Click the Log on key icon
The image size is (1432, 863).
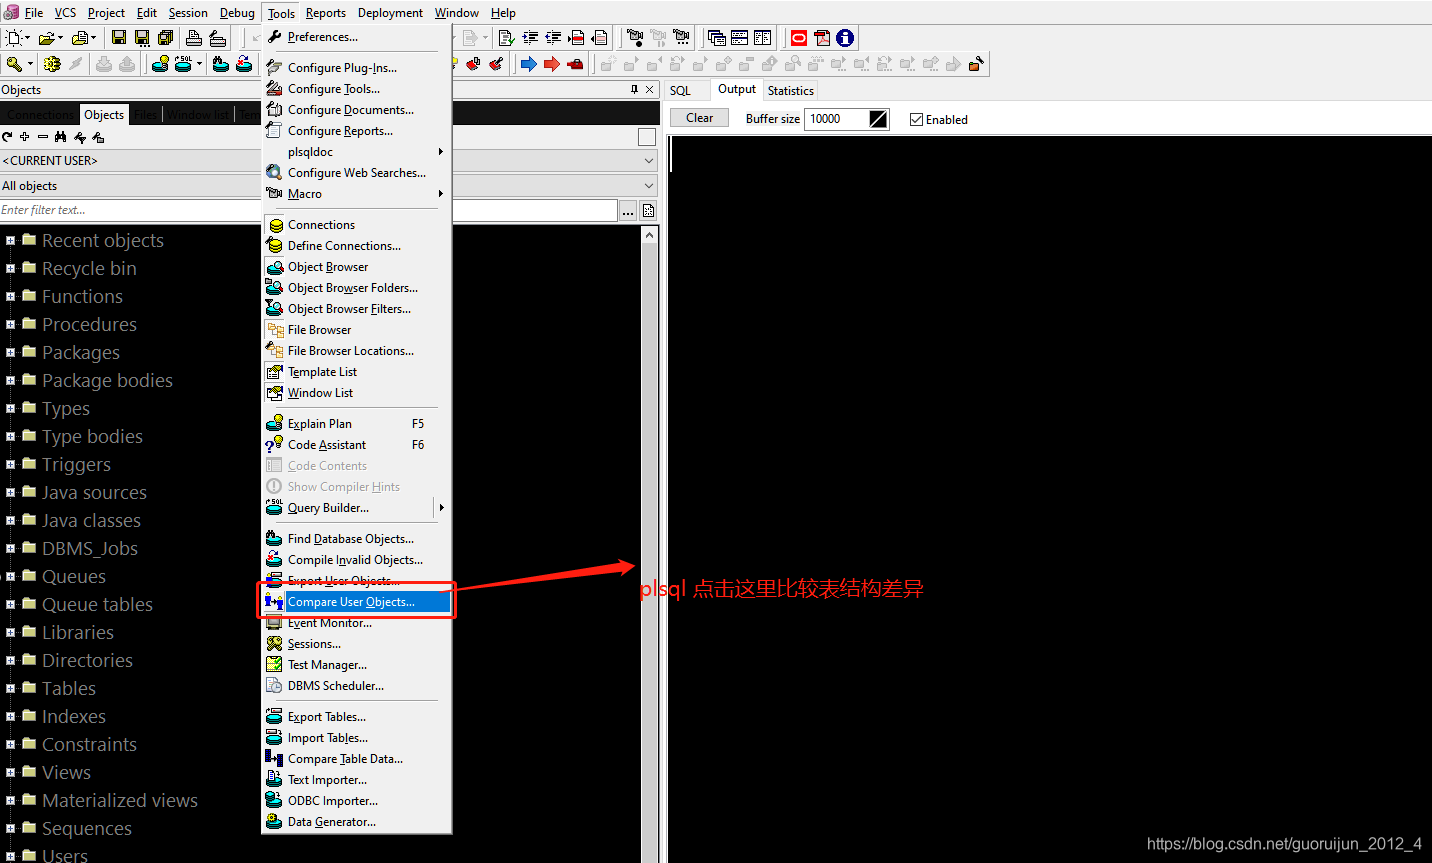point(14,64)
